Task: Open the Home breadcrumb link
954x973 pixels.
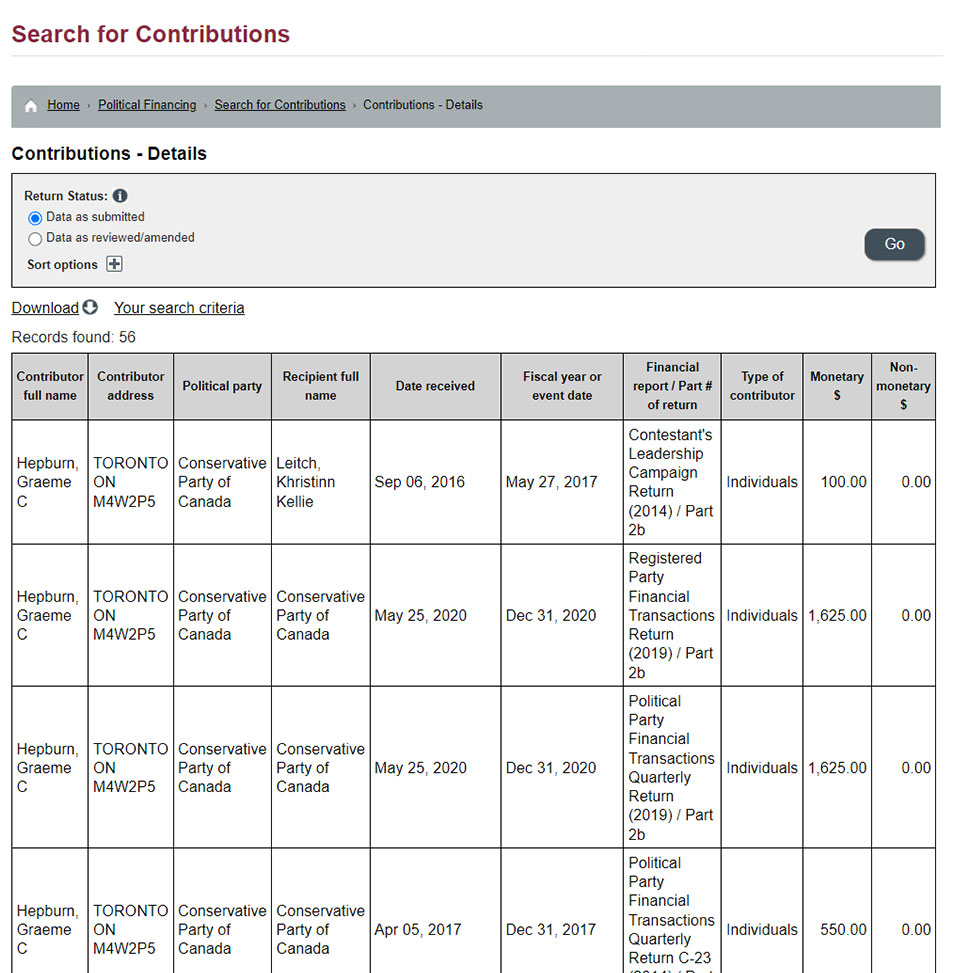Action: coord(63,105)
